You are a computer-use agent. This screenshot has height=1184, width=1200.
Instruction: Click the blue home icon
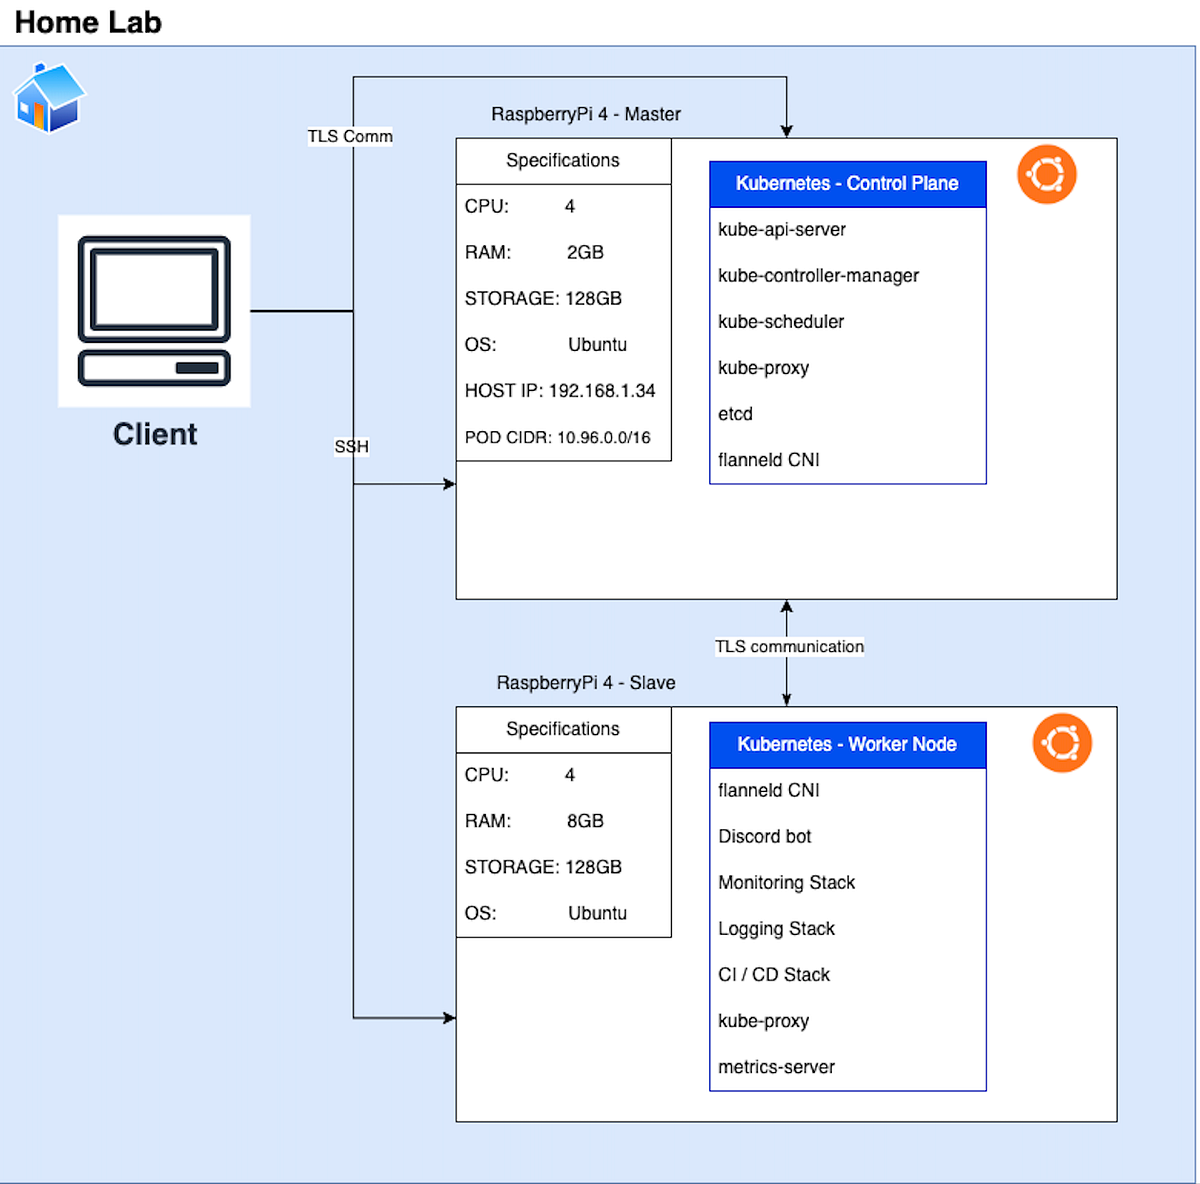(48, 97)
